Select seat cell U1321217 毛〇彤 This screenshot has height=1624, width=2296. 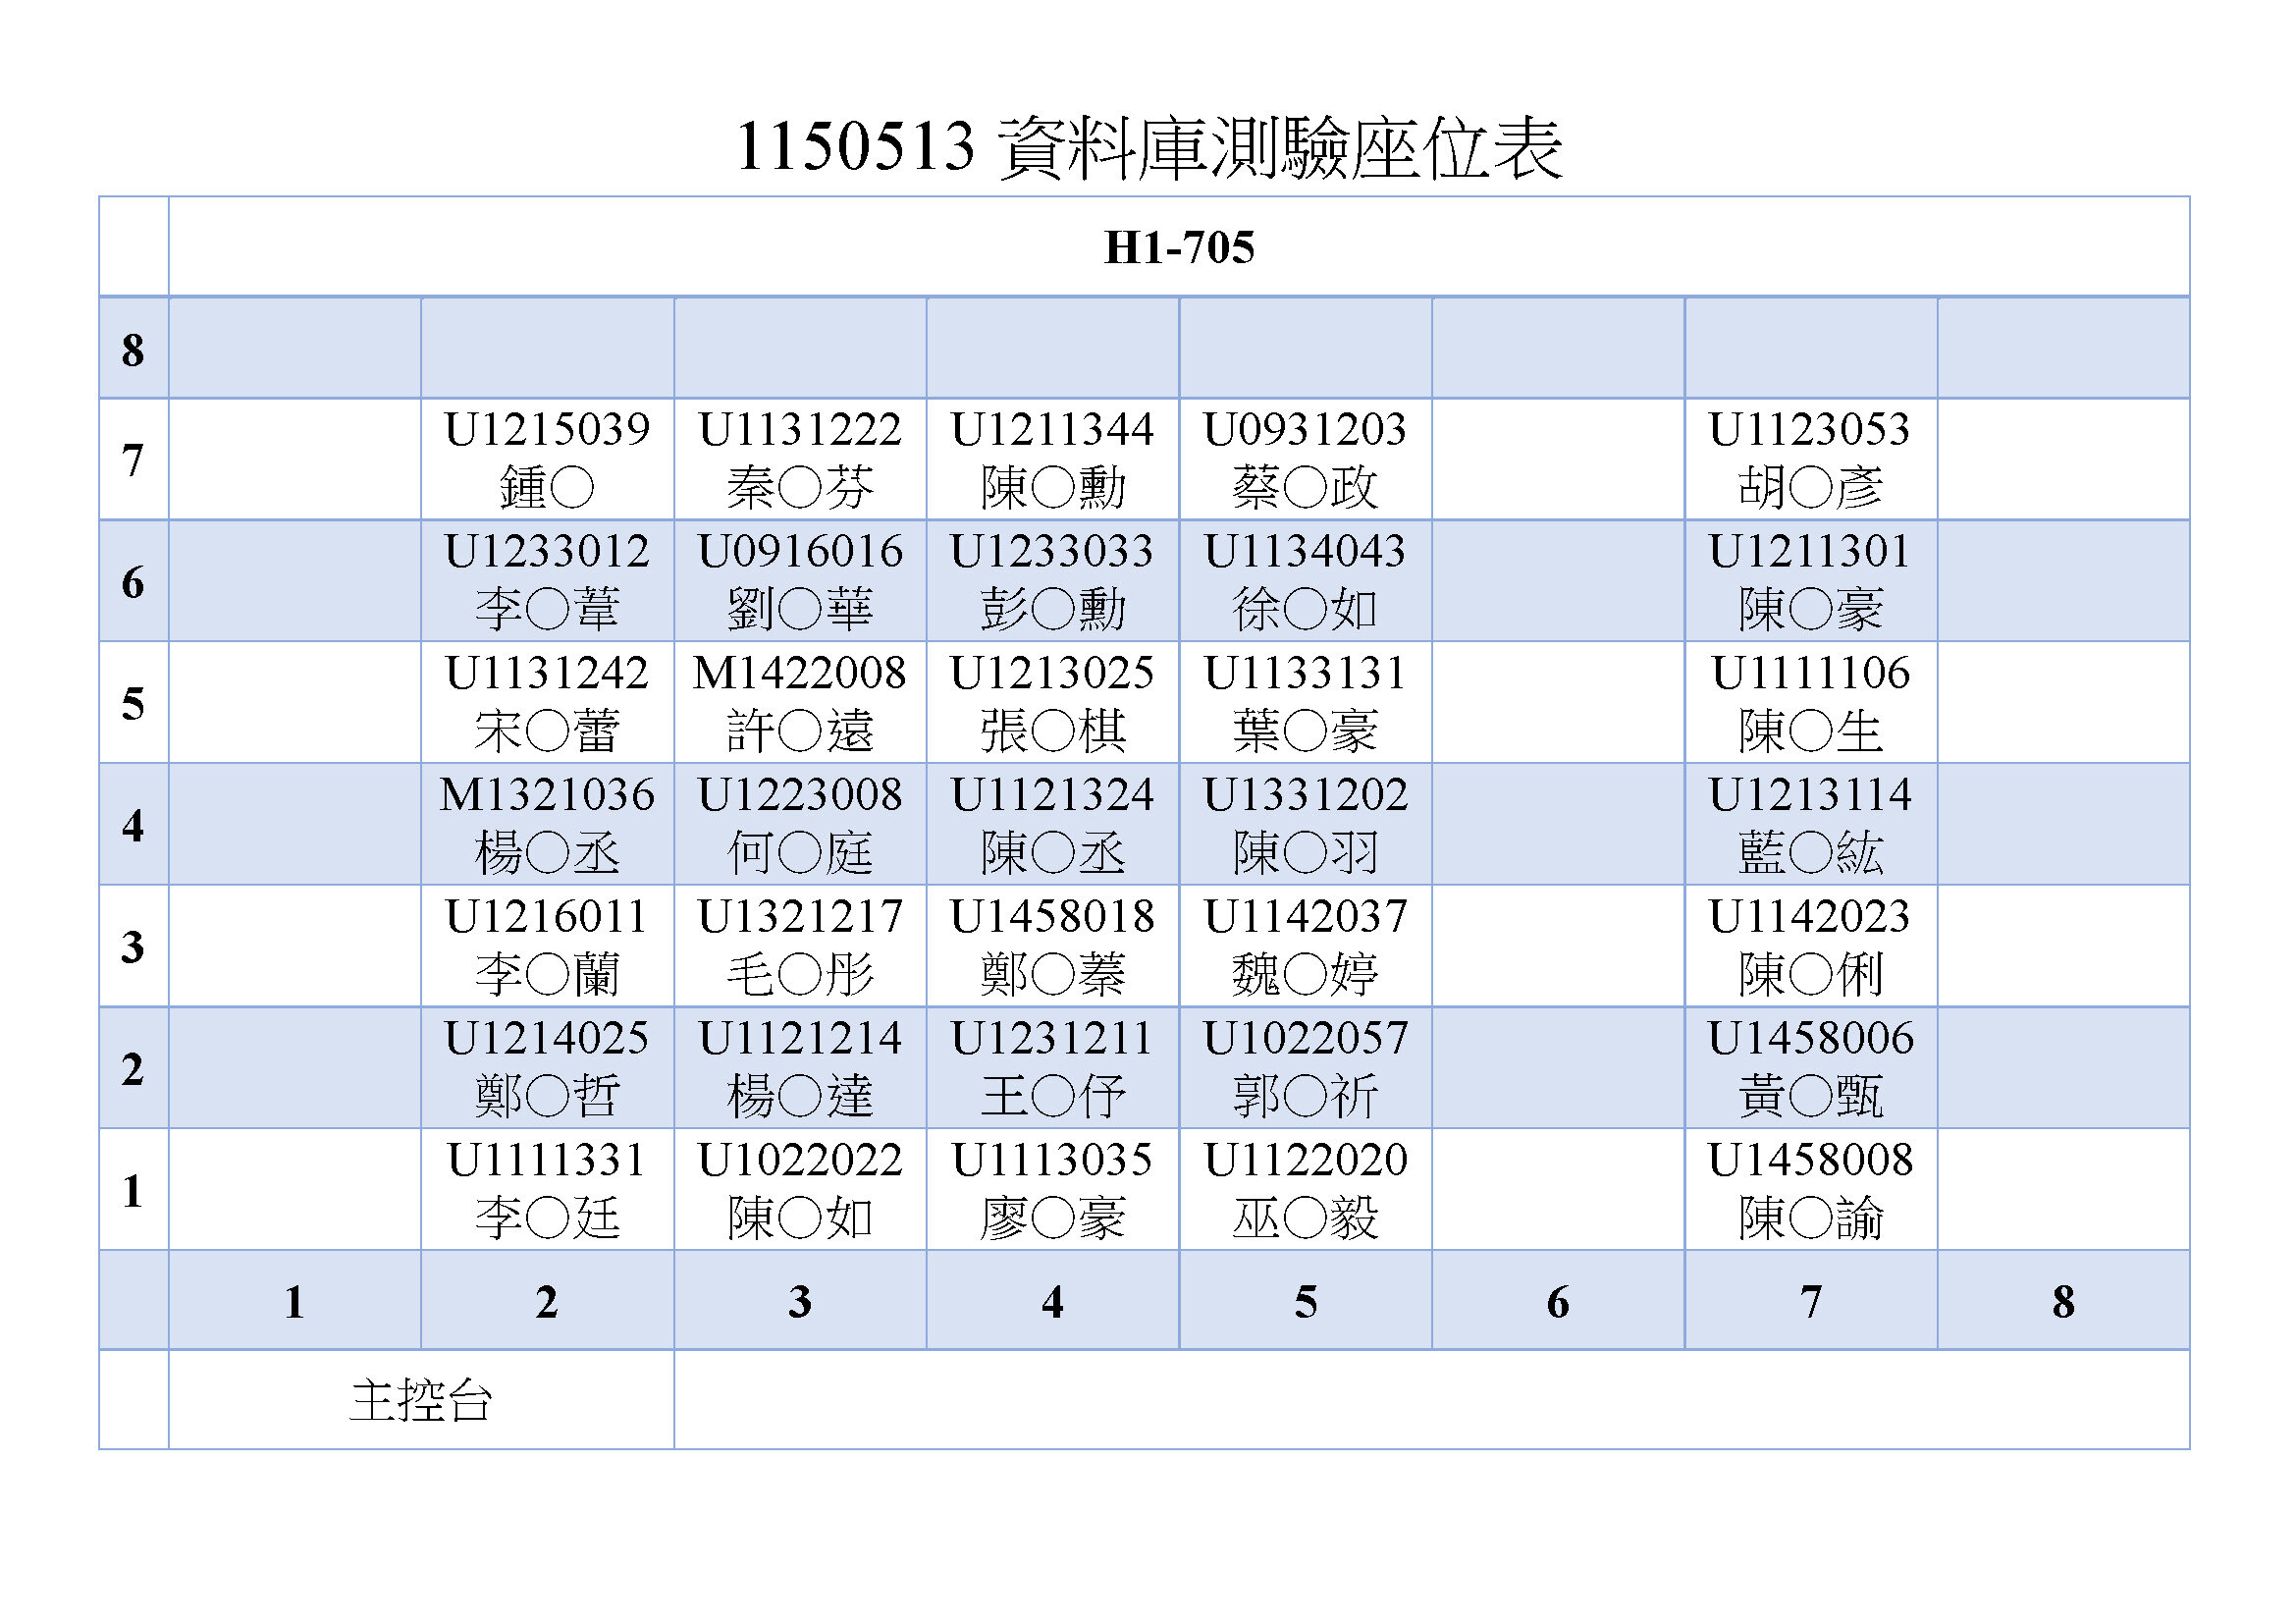[x=800, y=946]
